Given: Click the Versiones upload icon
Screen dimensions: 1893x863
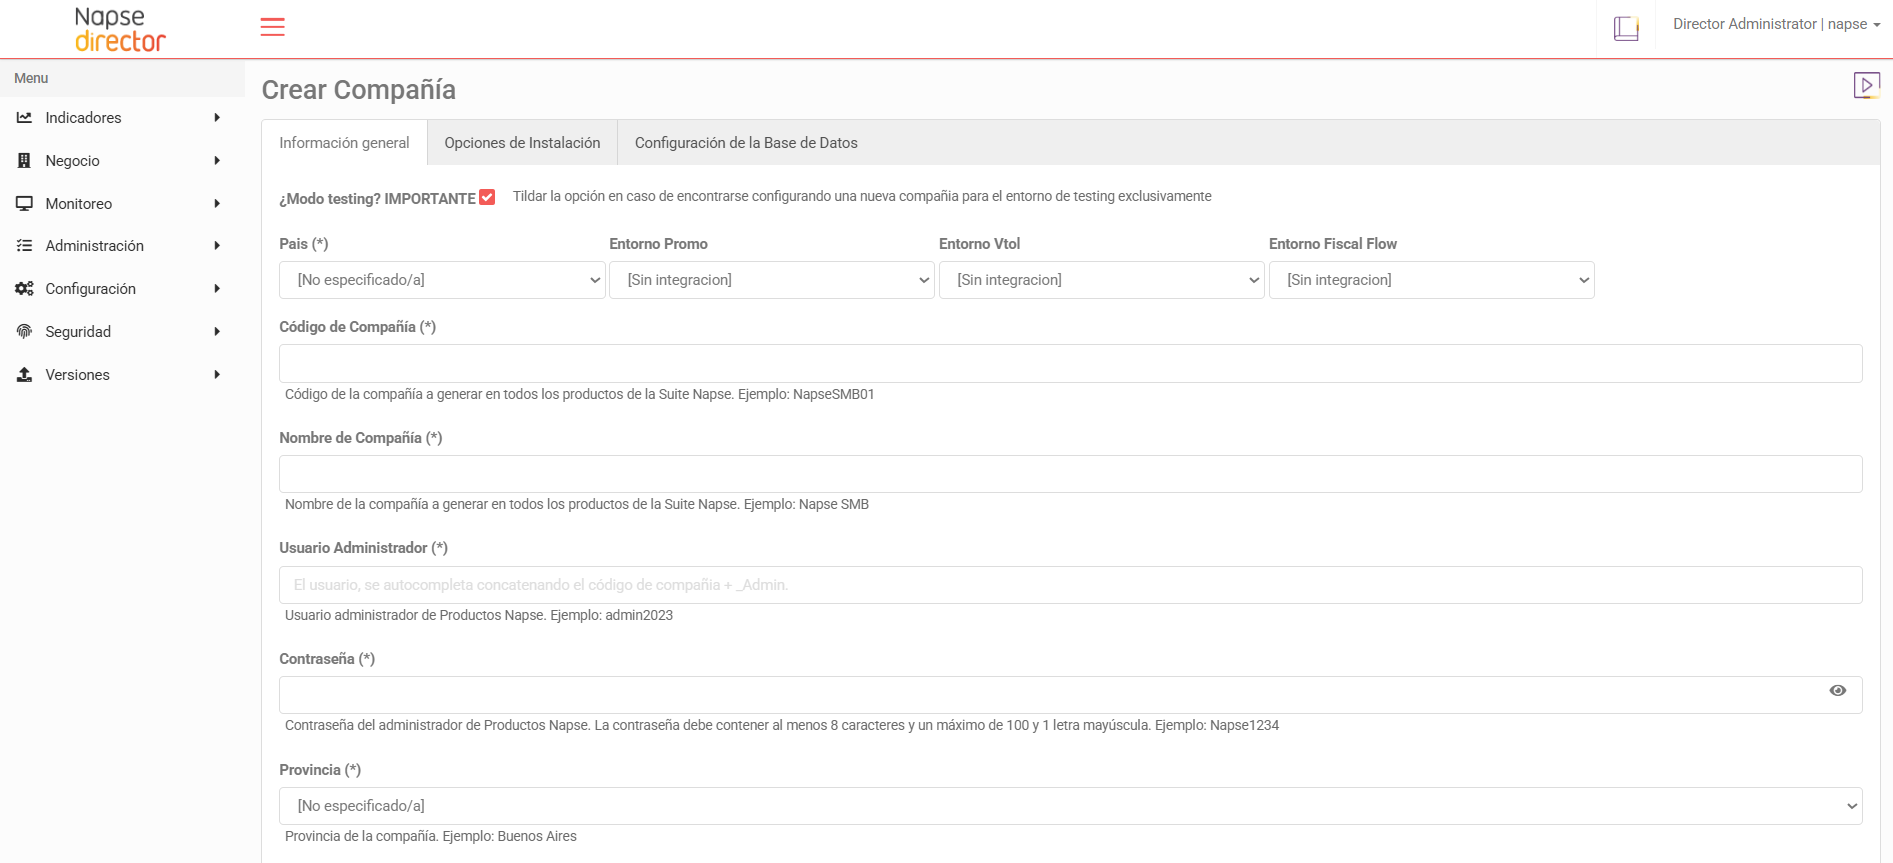Looking at the screenshot, I should (24, 375).
